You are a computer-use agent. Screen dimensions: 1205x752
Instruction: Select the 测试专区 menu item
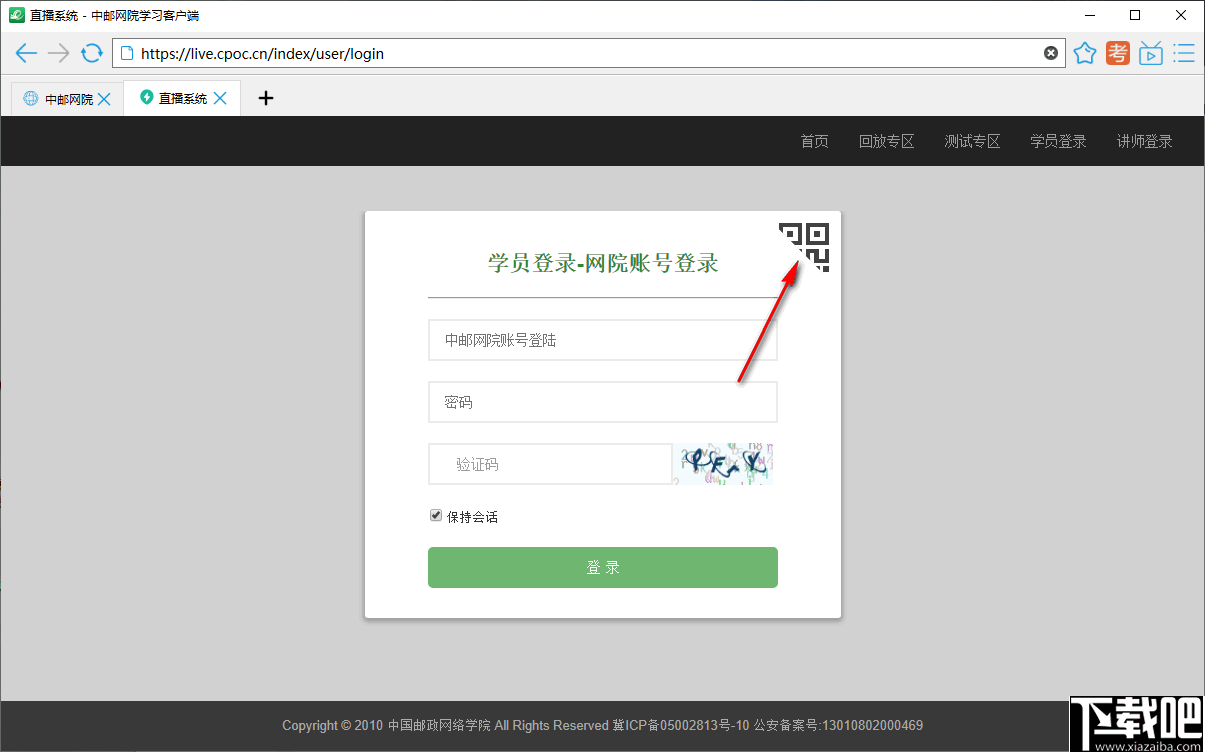(x=971, y=141)
